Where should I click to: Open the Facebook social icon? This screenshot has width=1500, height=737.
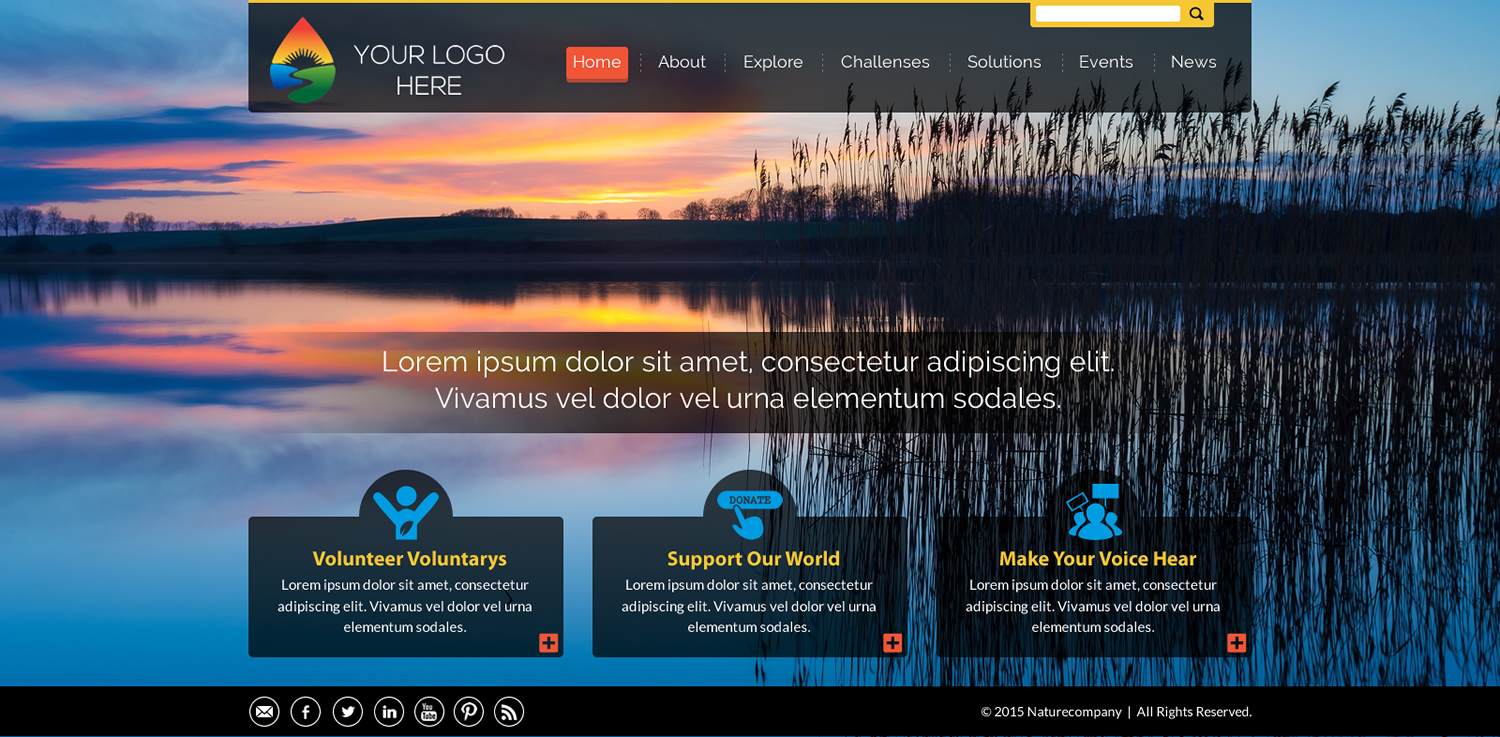point(305,711)
